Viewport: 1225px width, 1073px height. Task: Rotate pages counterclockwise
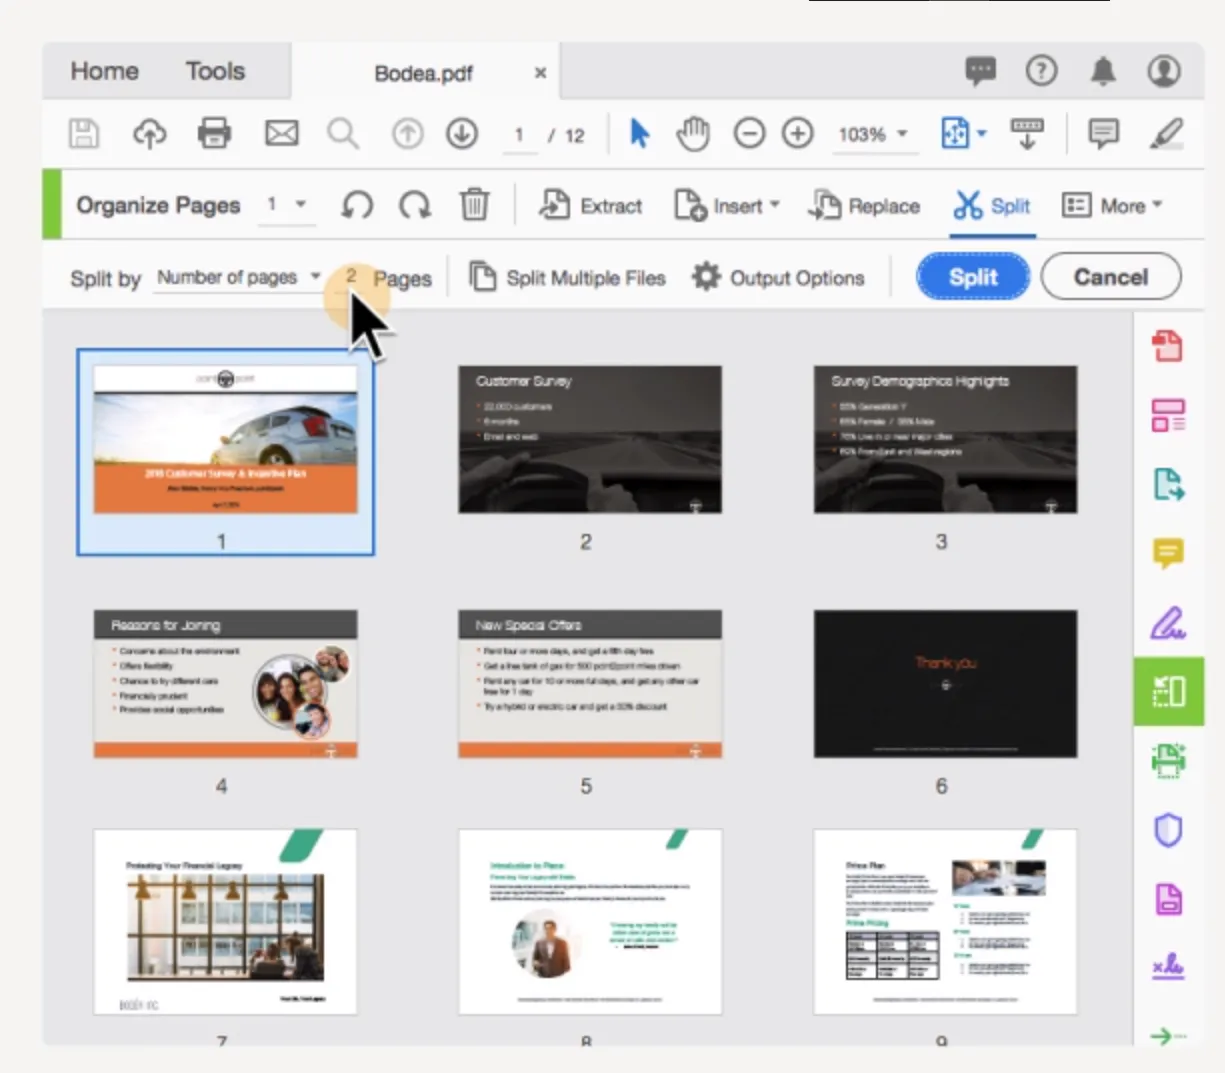(x=356, y=205)
